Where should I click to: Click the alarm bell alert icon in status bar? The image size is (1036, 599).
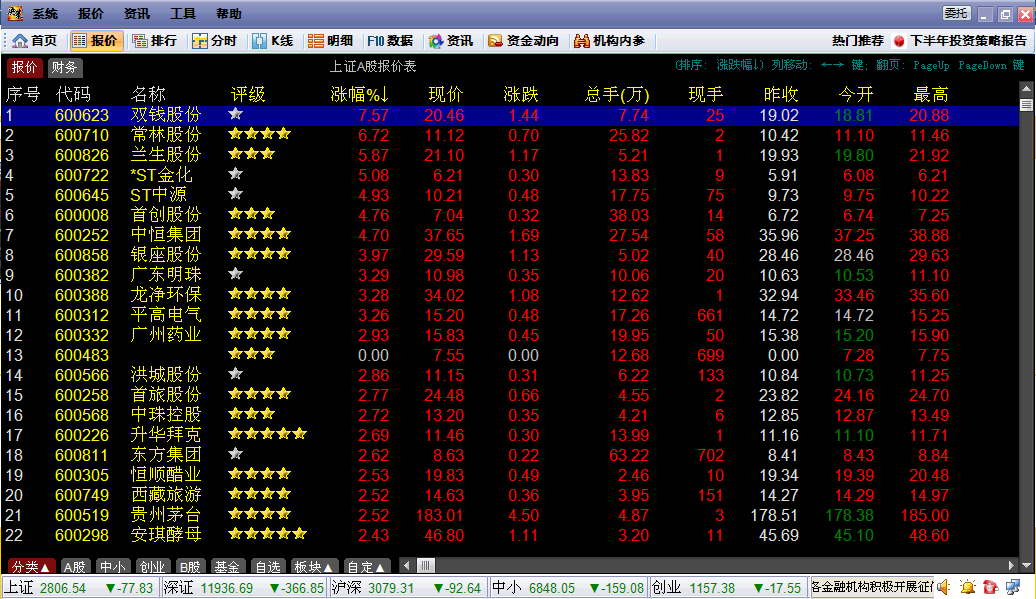(968, 586)
